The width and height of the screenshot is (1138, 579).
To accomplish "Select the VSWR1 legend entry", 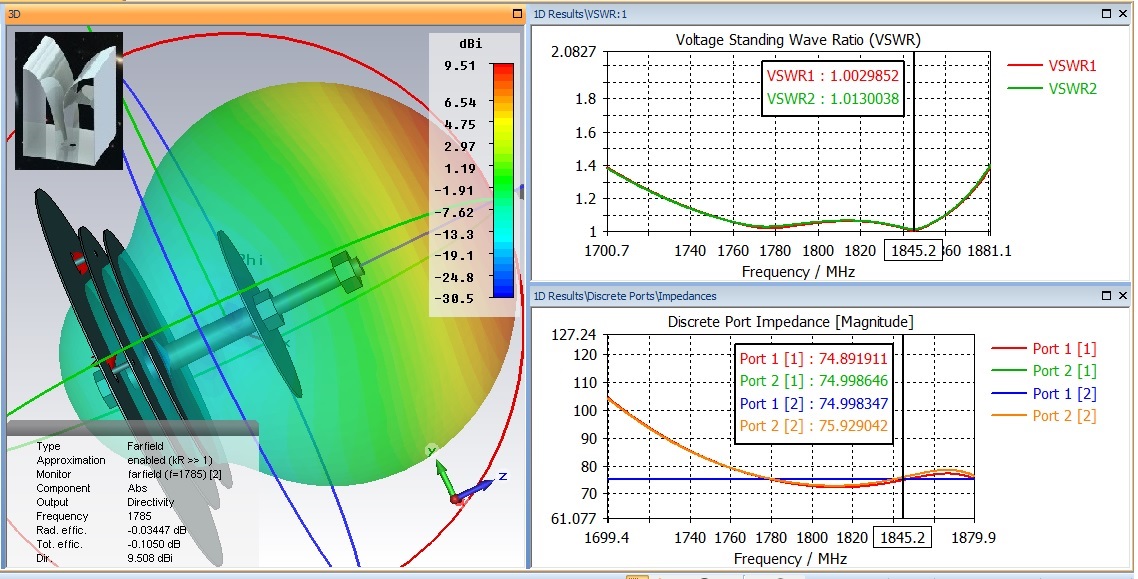I will [1052, 65].
